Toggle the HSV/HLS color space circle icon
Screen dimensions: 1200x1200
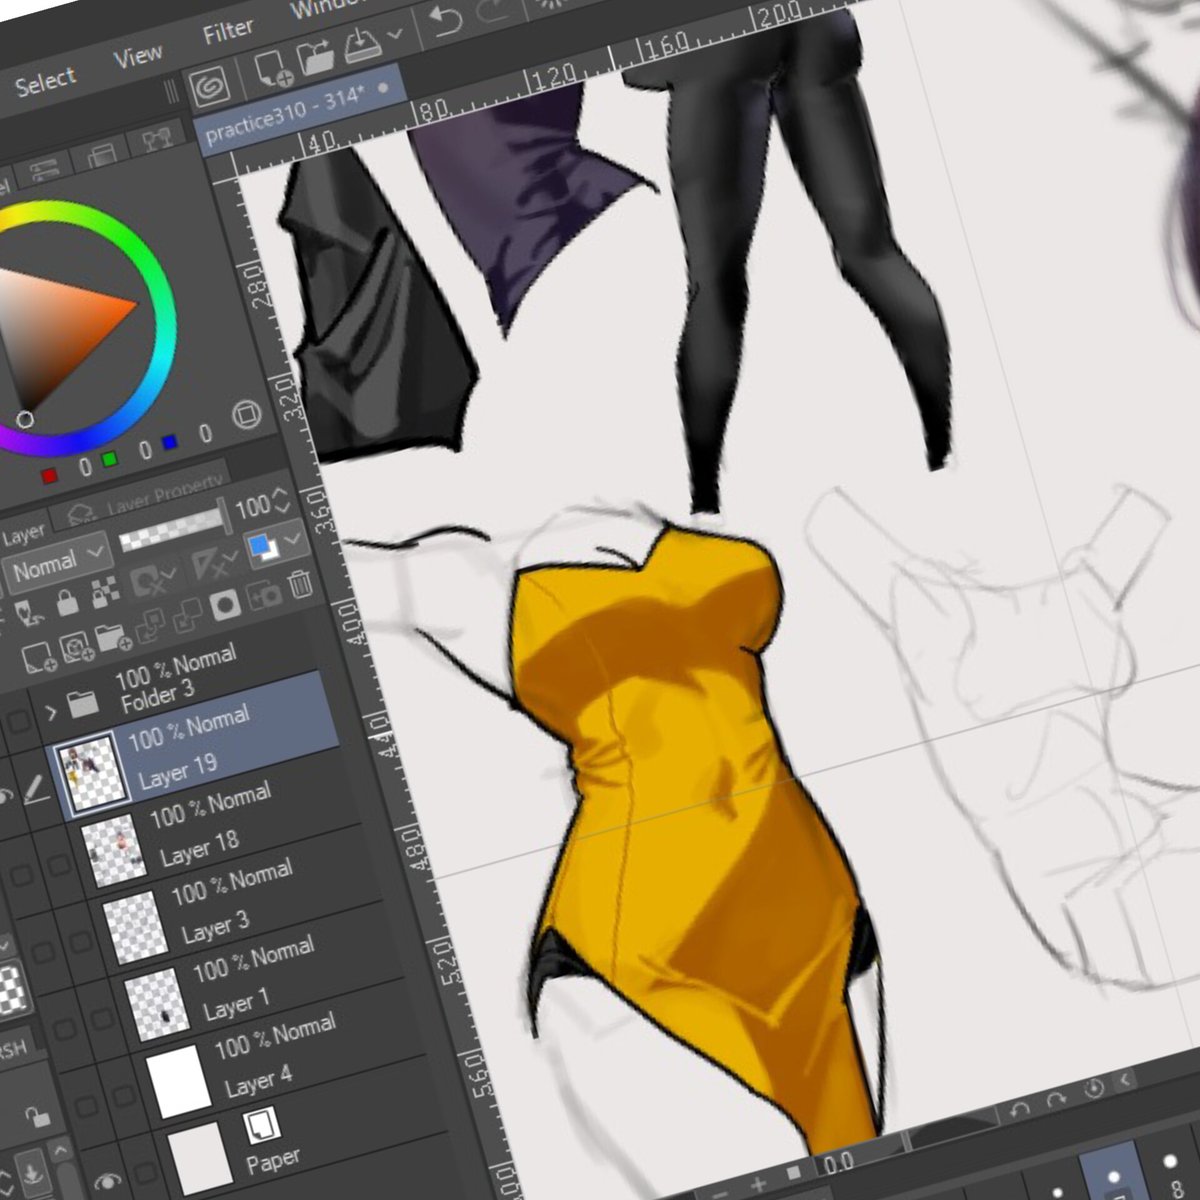246,413
